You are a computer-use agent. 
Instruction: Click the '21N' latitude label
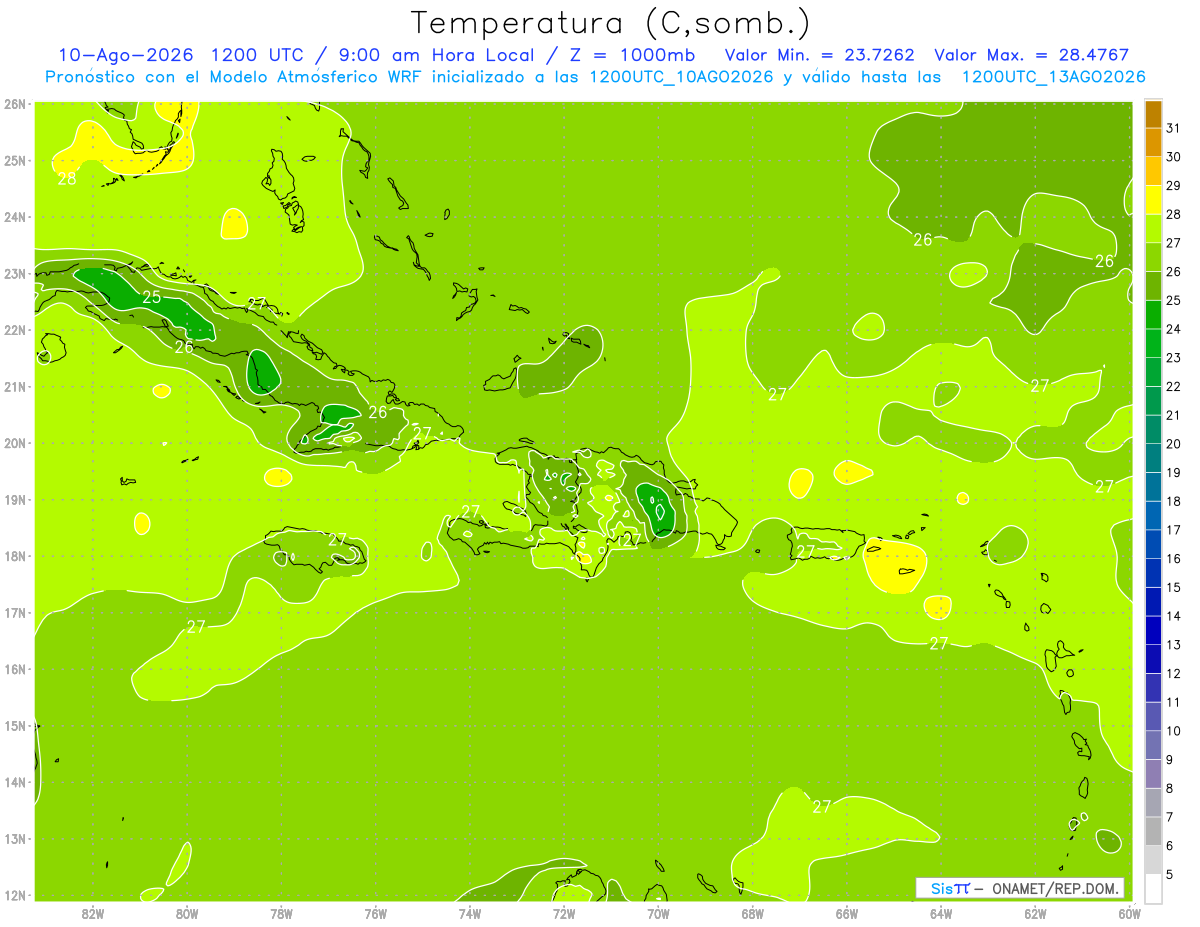pos(16,387)
